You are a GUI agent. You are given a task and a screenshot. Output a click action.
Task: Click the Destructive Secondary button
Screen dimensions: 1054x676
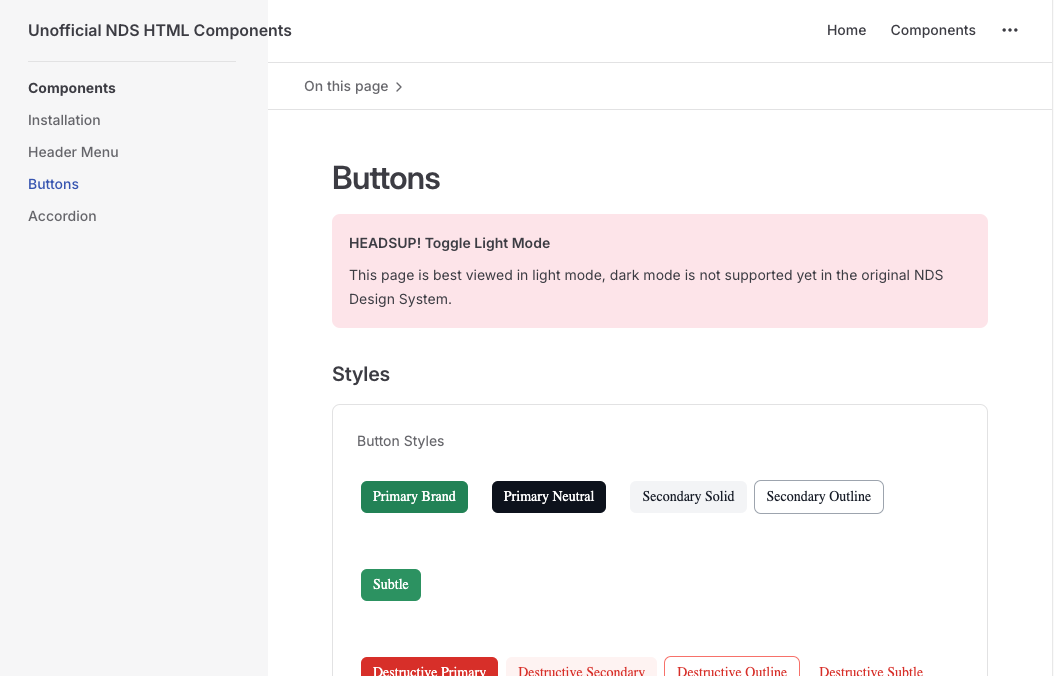coord(581,668)
